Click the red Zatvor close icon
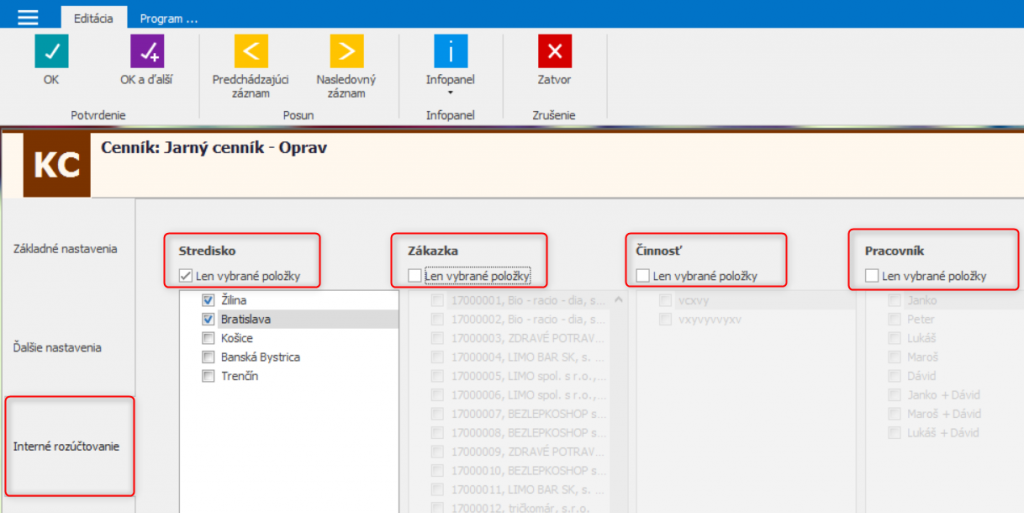 click(554, 51)
